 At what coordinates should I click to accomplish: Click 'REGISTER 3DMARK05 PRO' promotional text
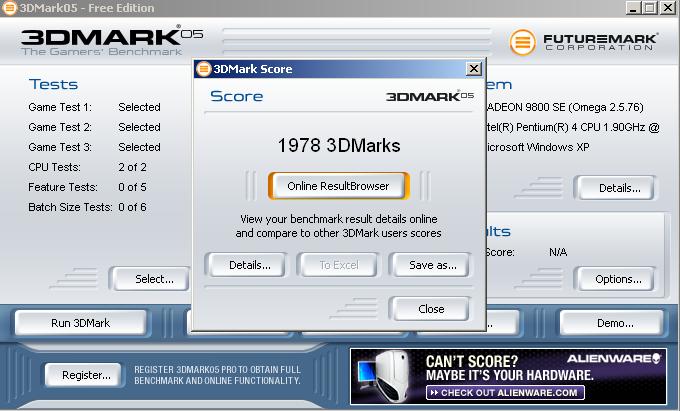tap(217, 375)
